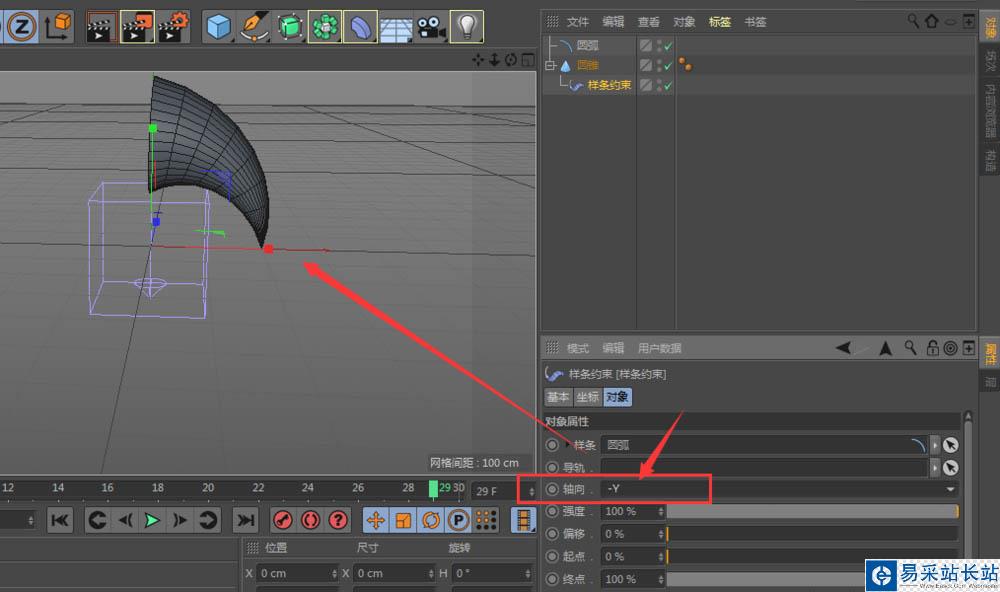
Task: Toggle keyframe circle for 轴向 parameter
Action: pos(552,489)
